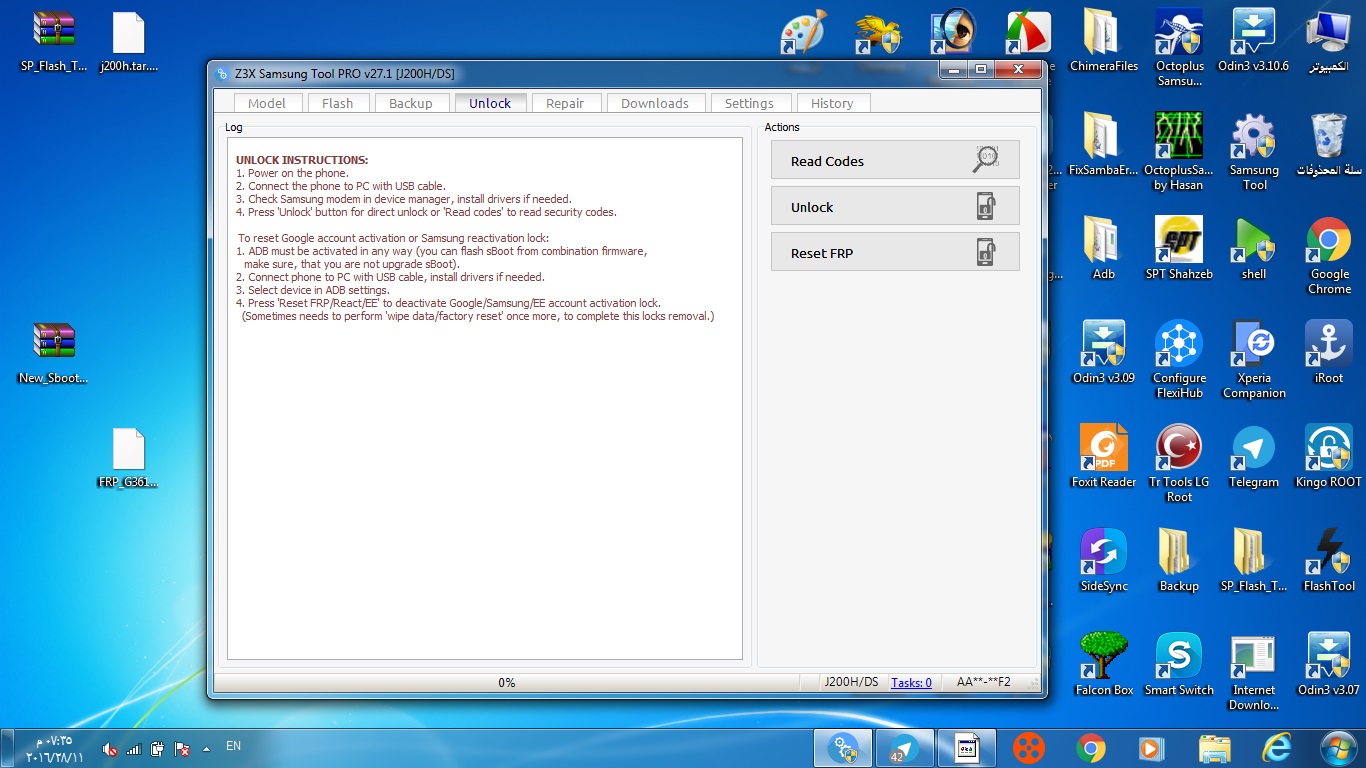Open the Tasks: 0 link
Image resolution: width=1366 pixels, height=768 pixels.
pos(911,682)
